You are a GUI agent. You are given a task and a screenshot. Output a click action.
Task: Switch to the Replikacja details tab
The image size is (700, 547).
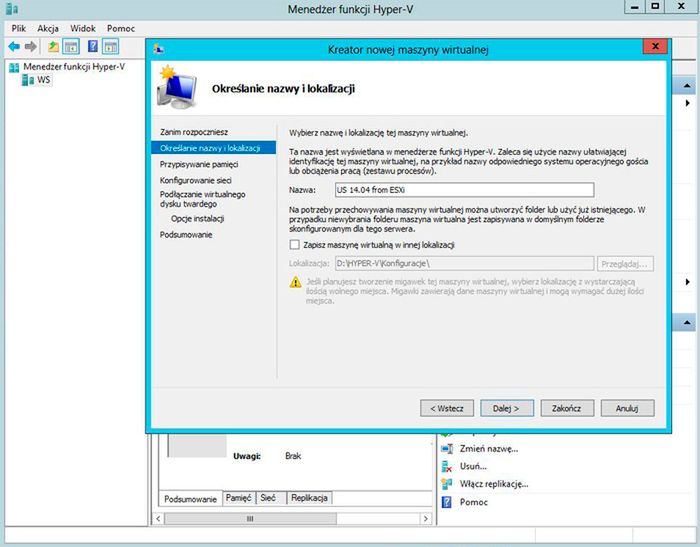309,497
